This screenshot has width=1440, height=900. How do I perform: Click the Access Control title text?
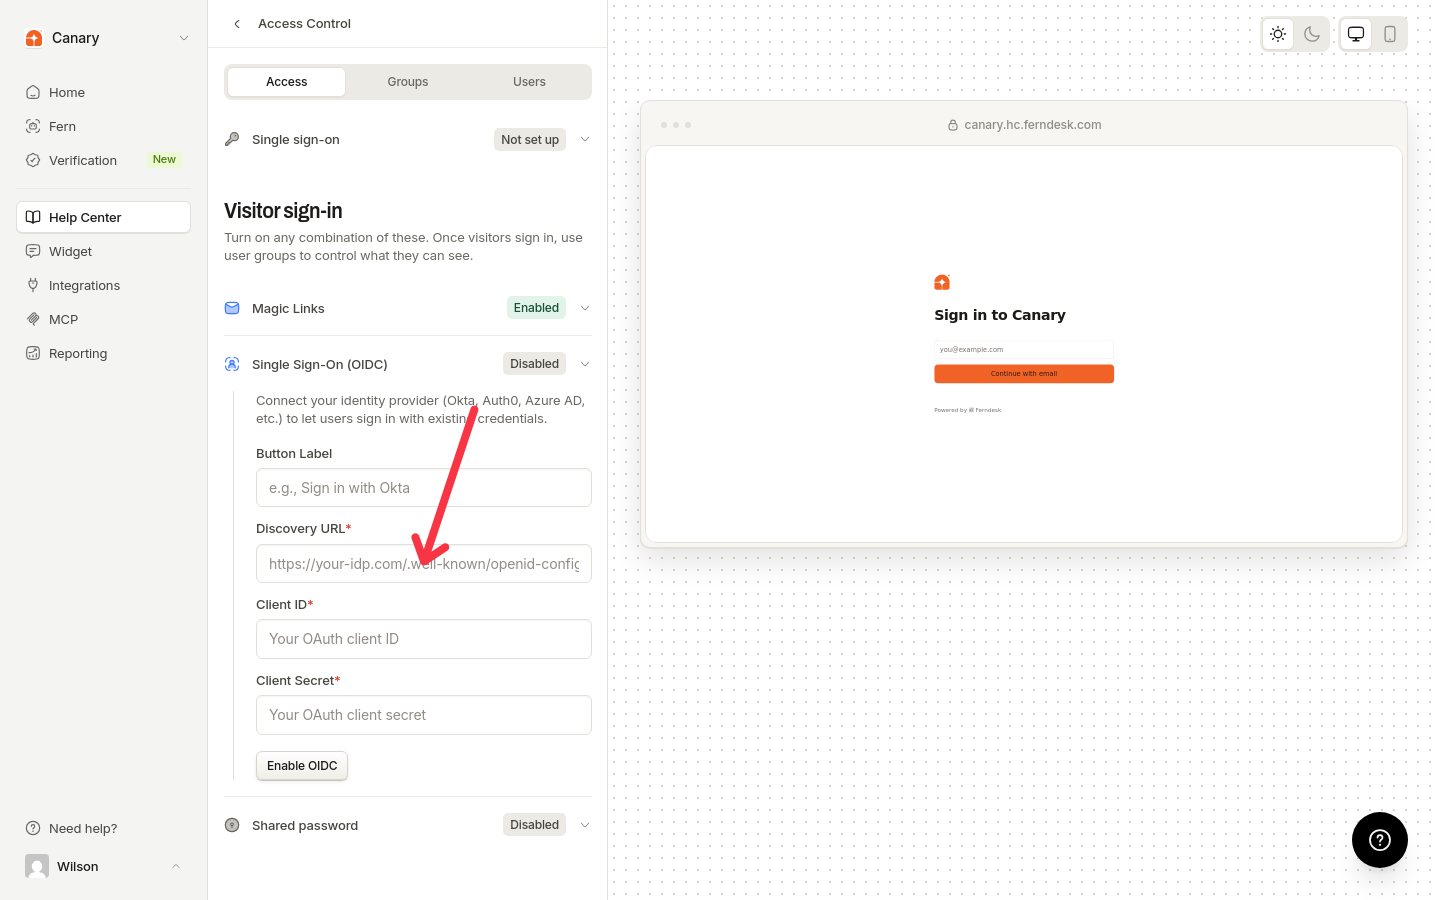(304, 24)
